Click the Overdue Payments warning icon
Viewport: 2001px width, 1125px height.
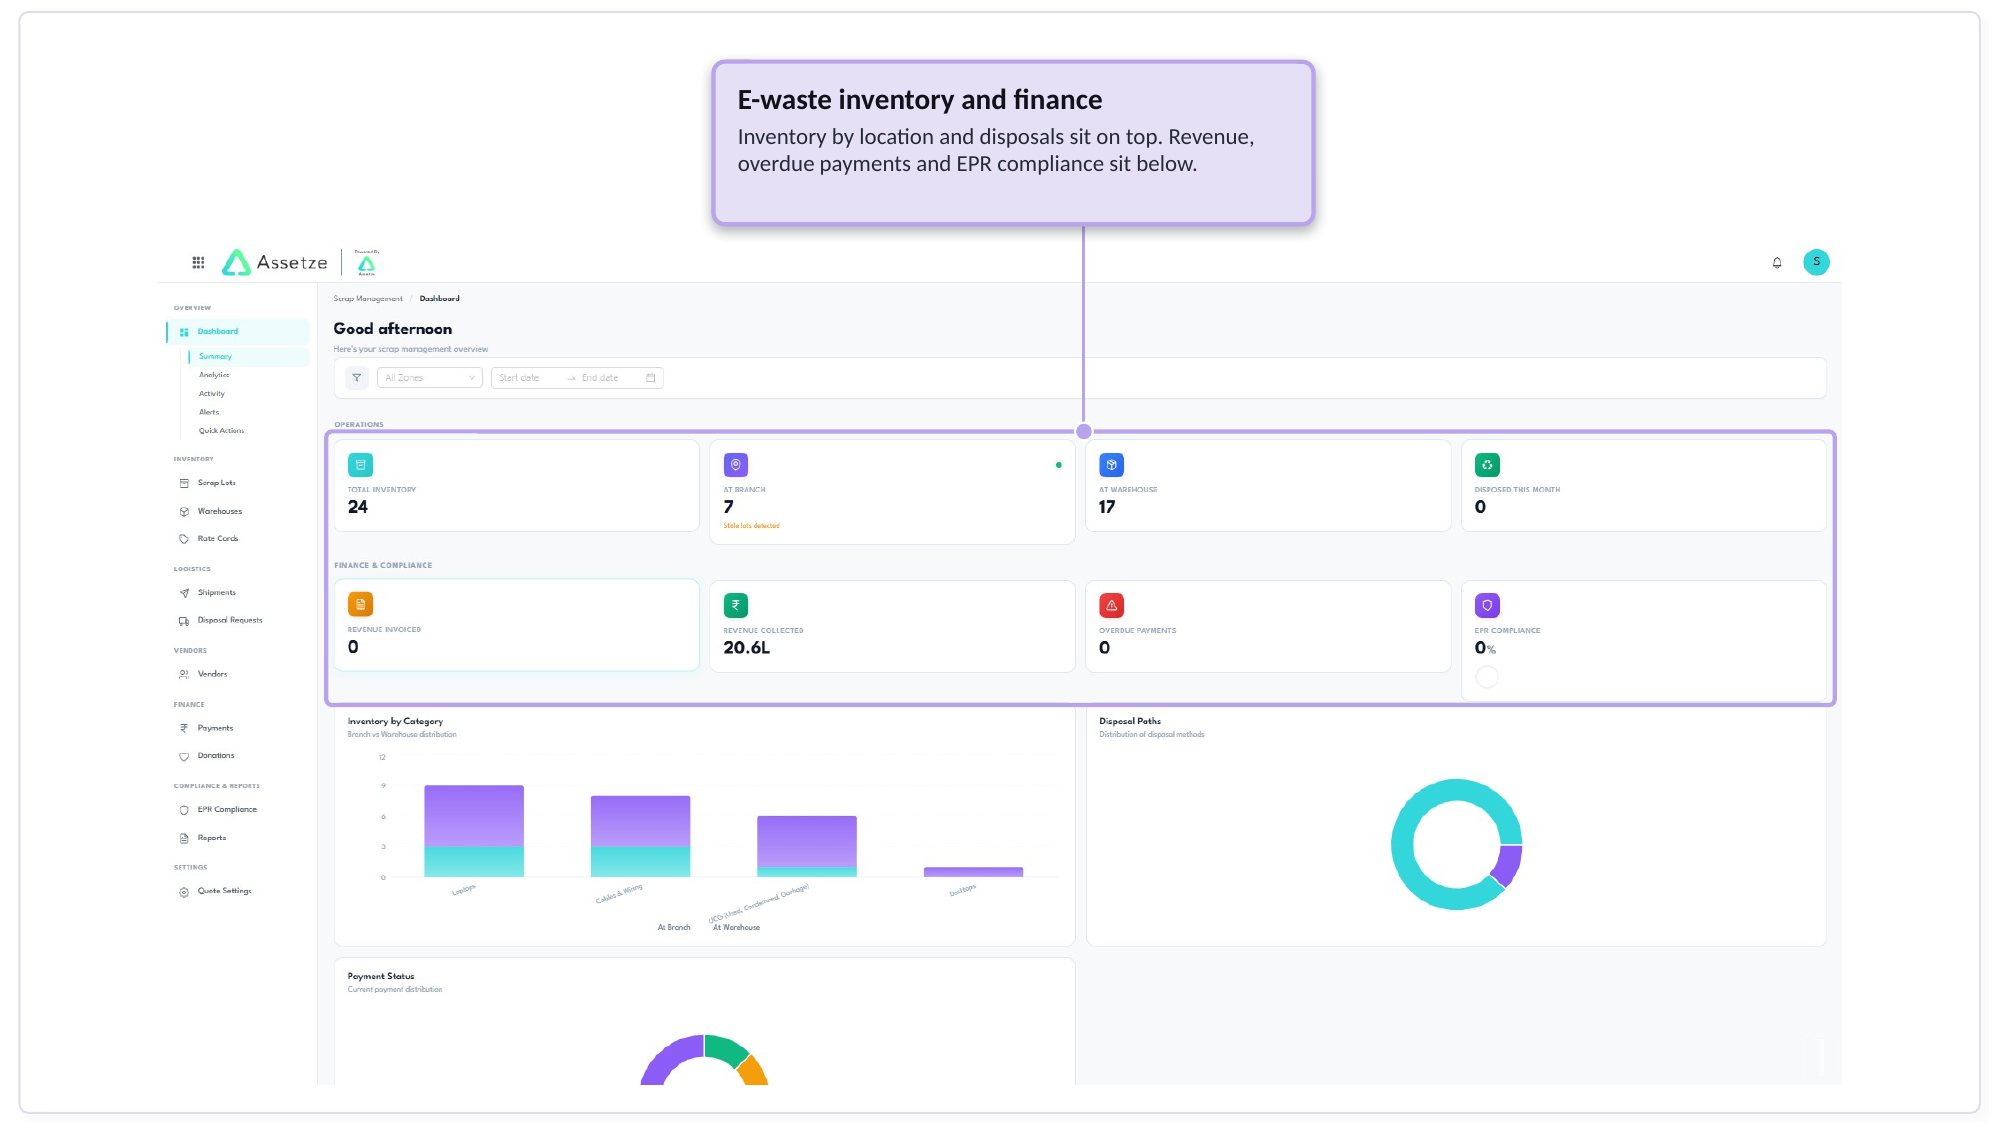(x=1111, y=605)
